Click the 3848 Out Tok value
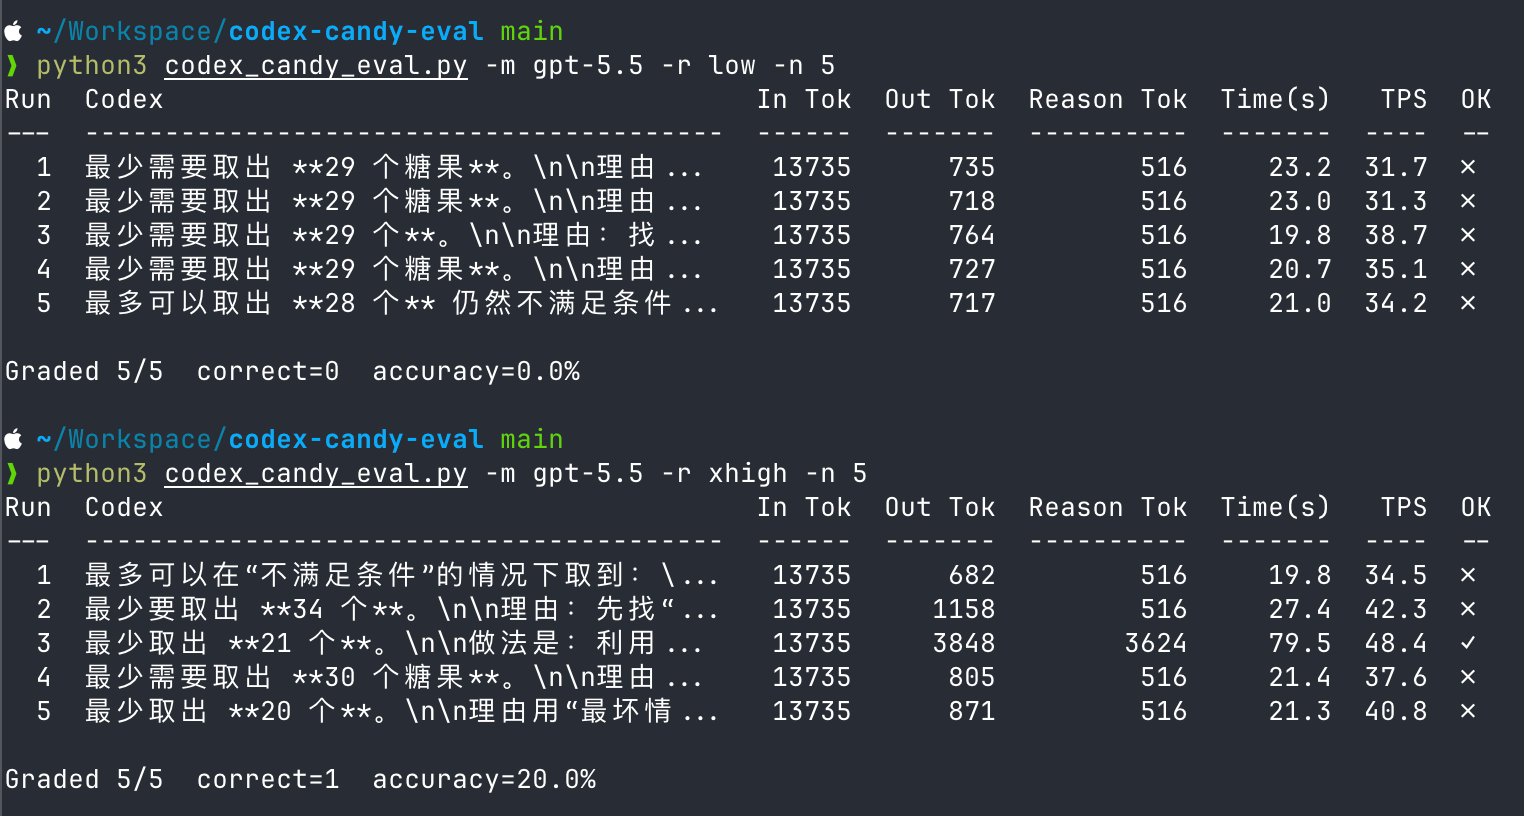 pyautogui.click(x=964, y=643)
